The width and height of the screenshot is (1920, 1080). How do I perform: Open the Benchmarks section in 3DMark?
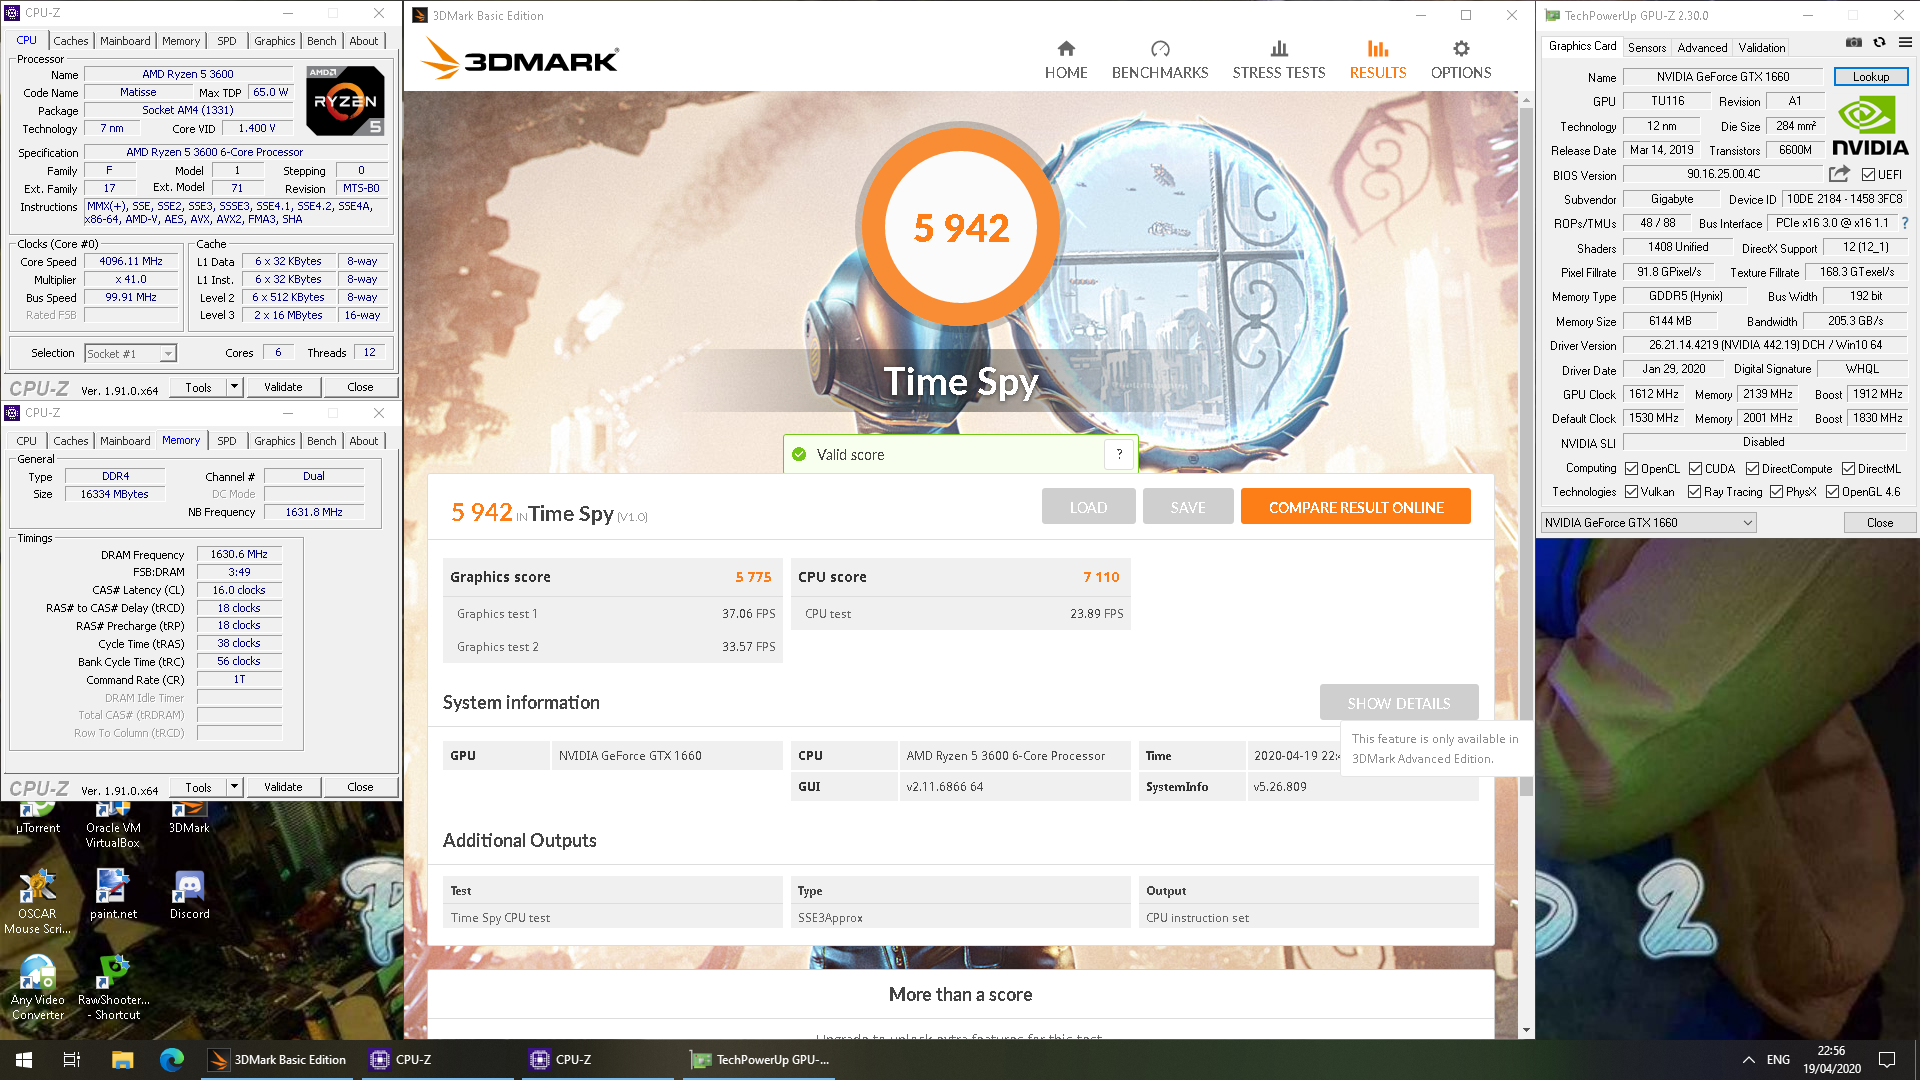[x=1160, y=61]
